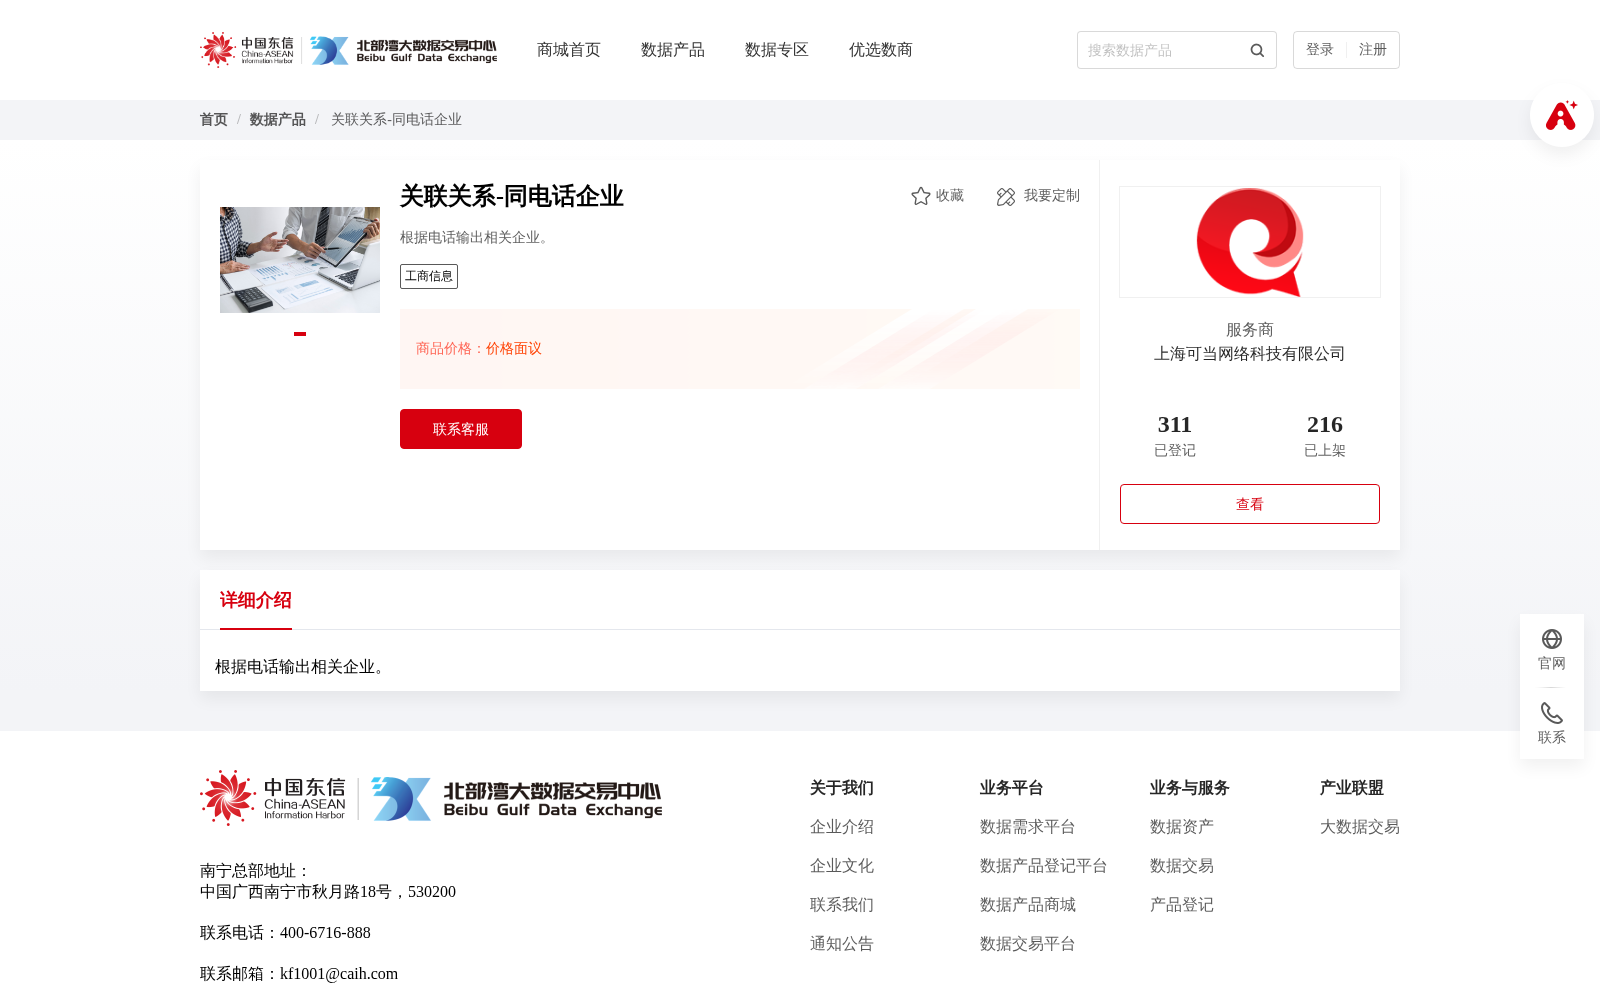
Task: Click the search magnifier icon
Action: tap(1257, 50)
